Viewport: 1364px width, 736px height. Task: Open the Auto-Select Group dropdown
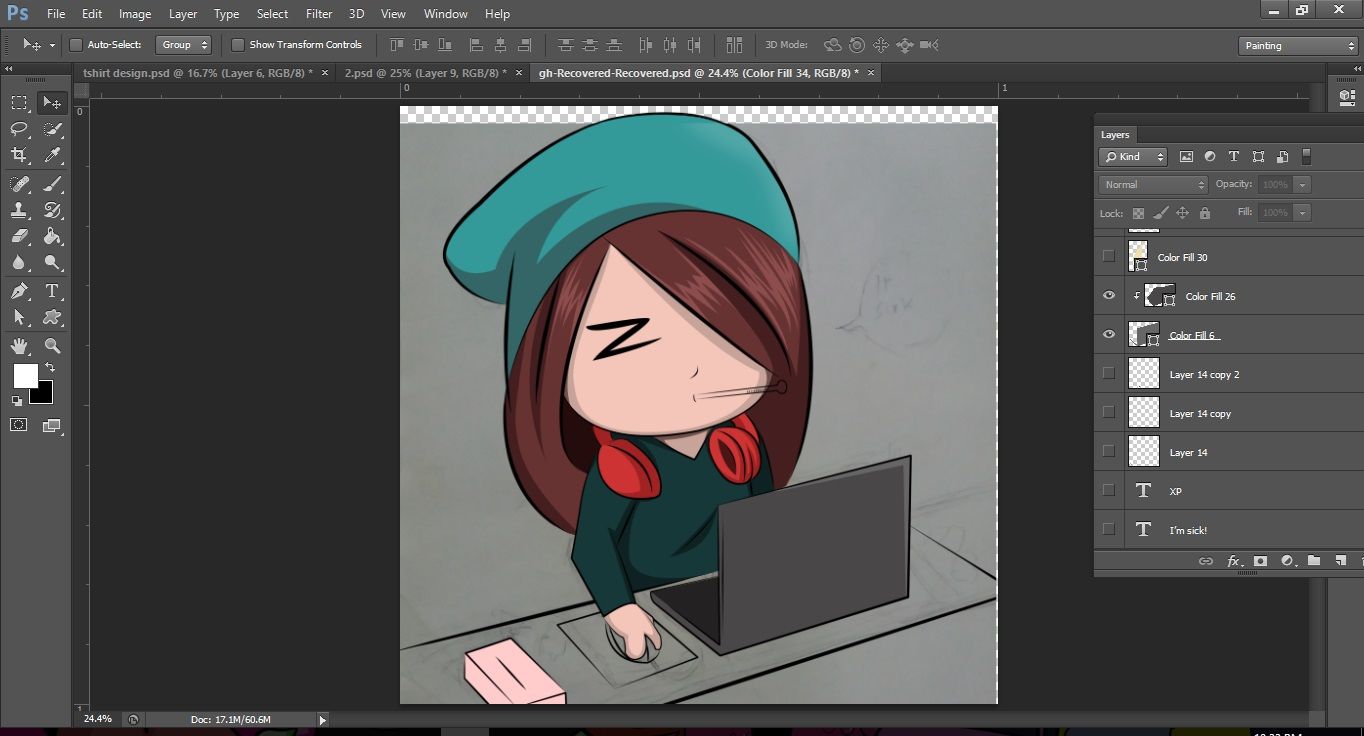(184, 45)
